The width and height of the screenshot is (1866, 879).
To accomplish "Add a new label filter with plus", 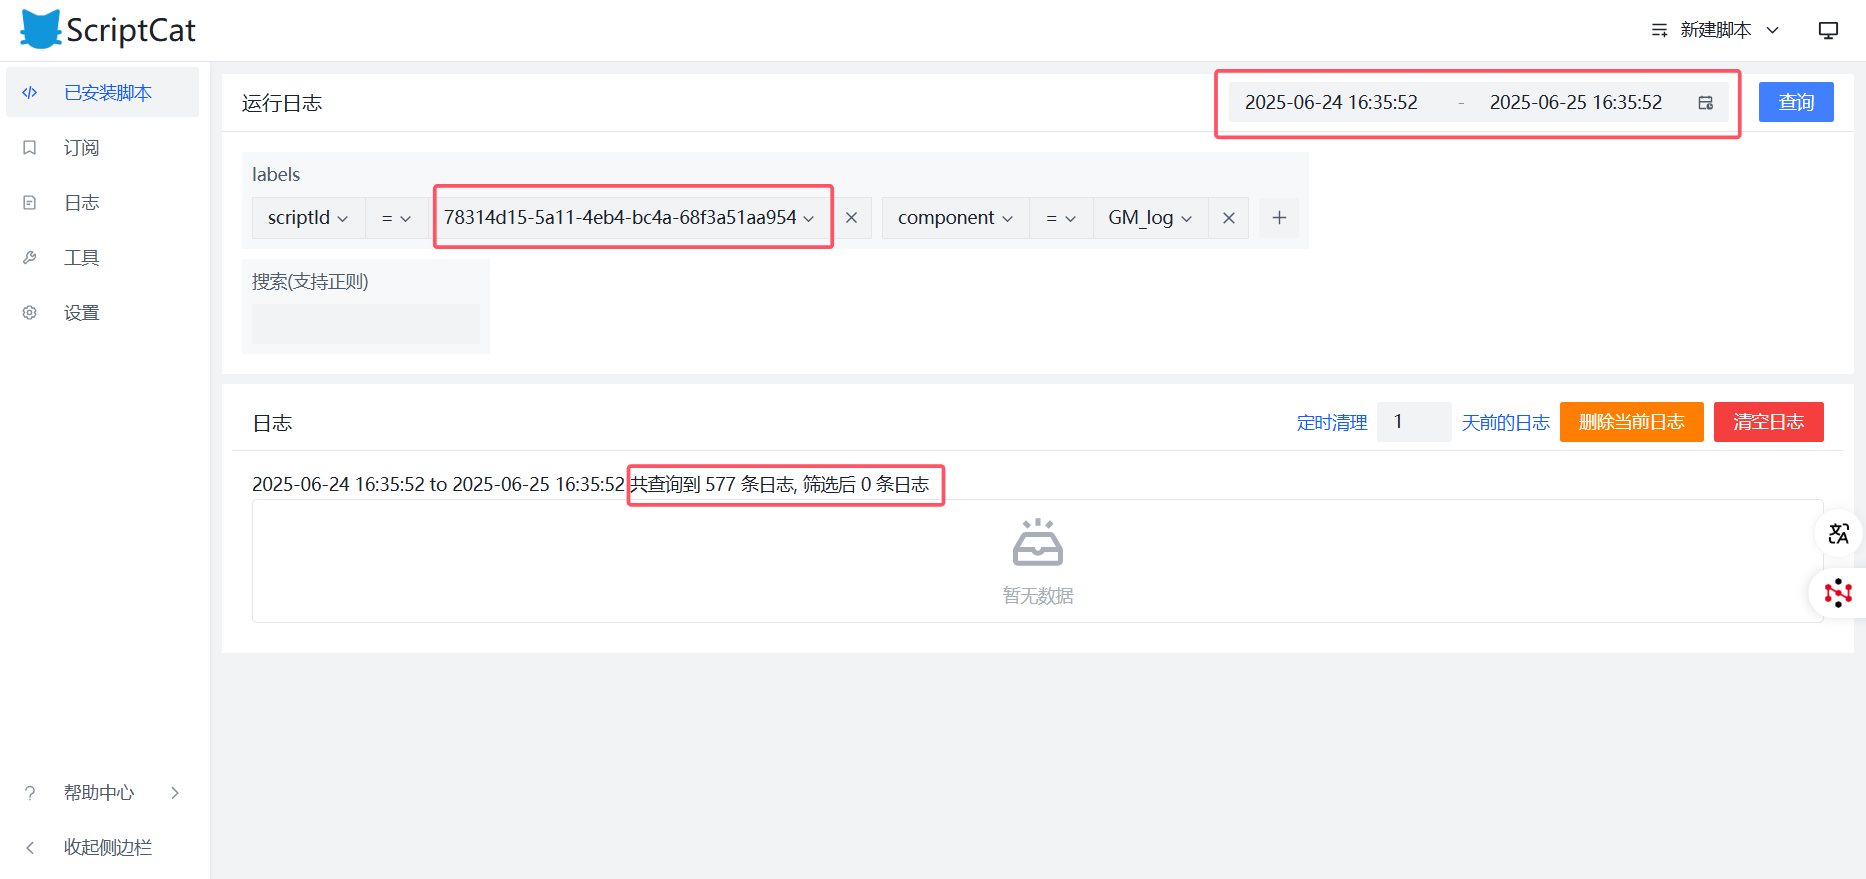I will coord(1279,218).
